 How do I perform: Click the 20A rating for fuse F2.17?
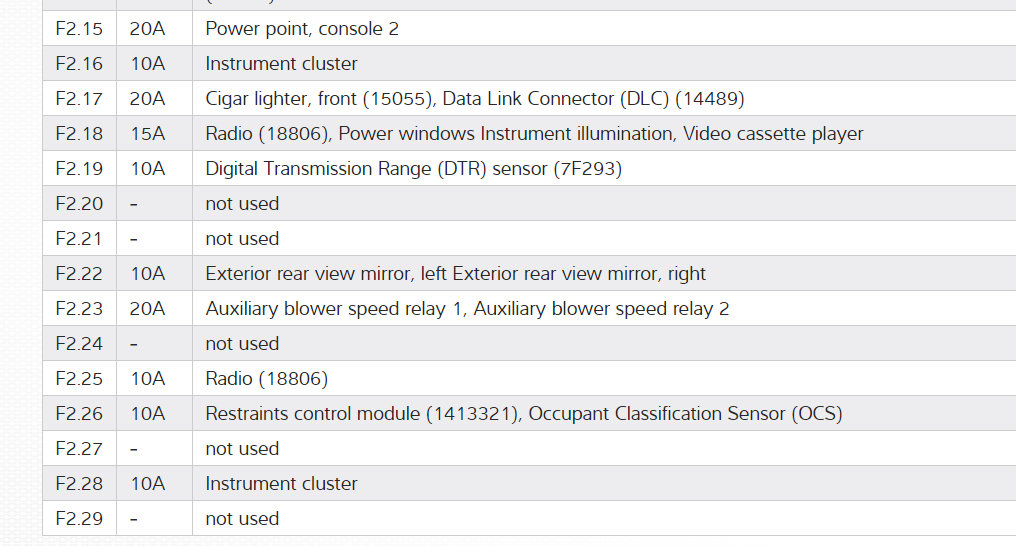click(148, 99)
